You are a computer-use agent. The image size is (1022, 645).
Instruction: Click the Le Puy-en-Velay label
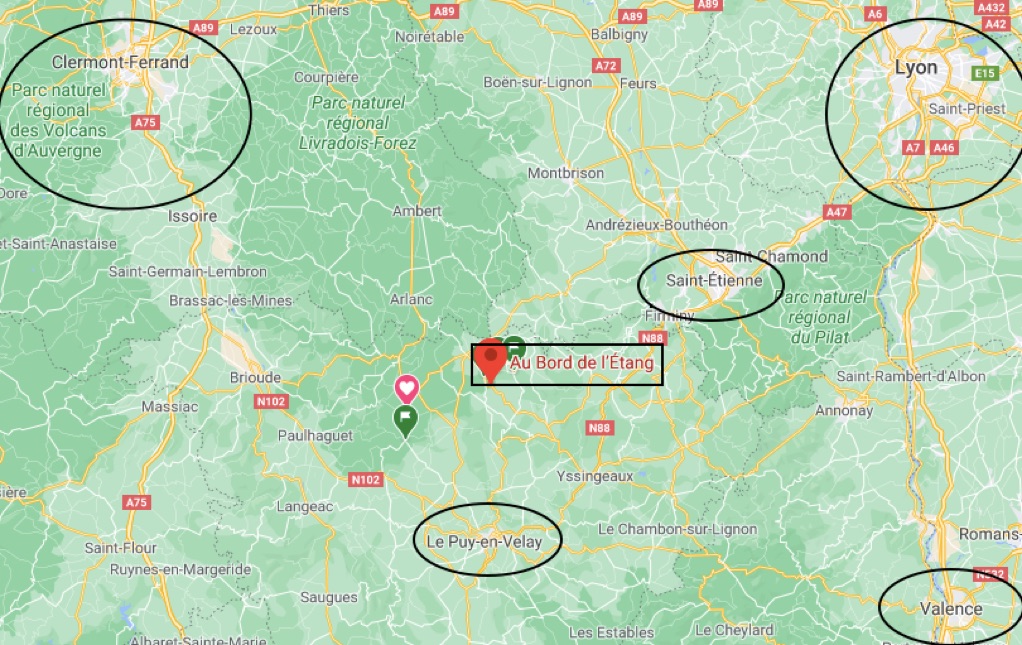tap(484, 542)
